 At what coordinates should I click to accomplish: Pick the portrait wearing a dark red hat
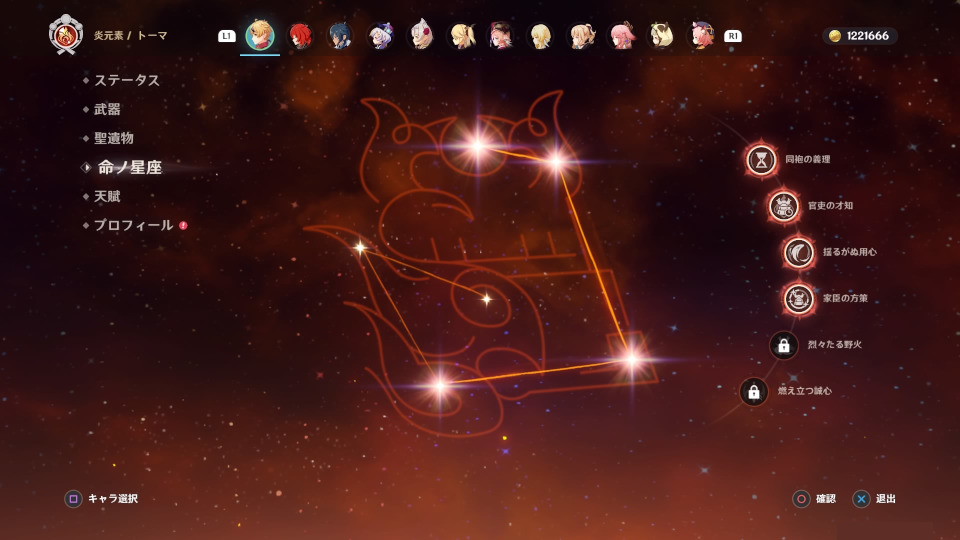pyautogui.click(x=501, y=36)
